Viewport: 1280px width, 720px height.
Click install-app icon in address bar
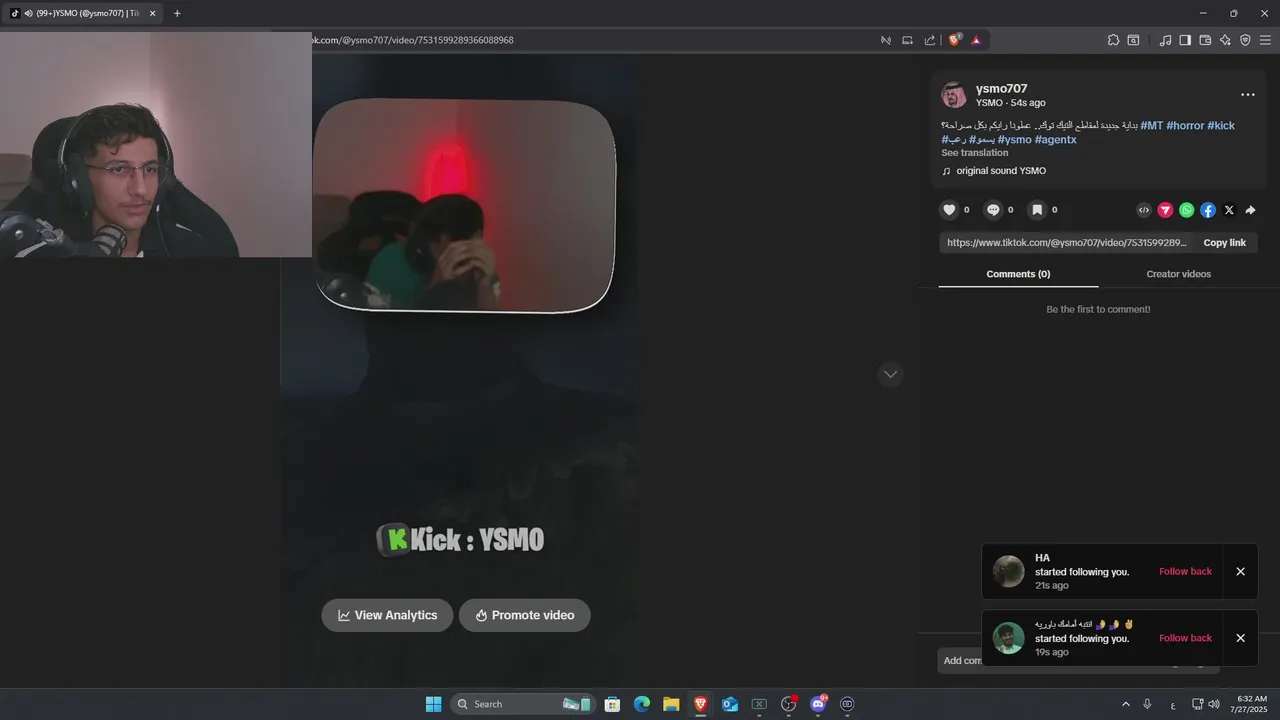pos(908,40)
